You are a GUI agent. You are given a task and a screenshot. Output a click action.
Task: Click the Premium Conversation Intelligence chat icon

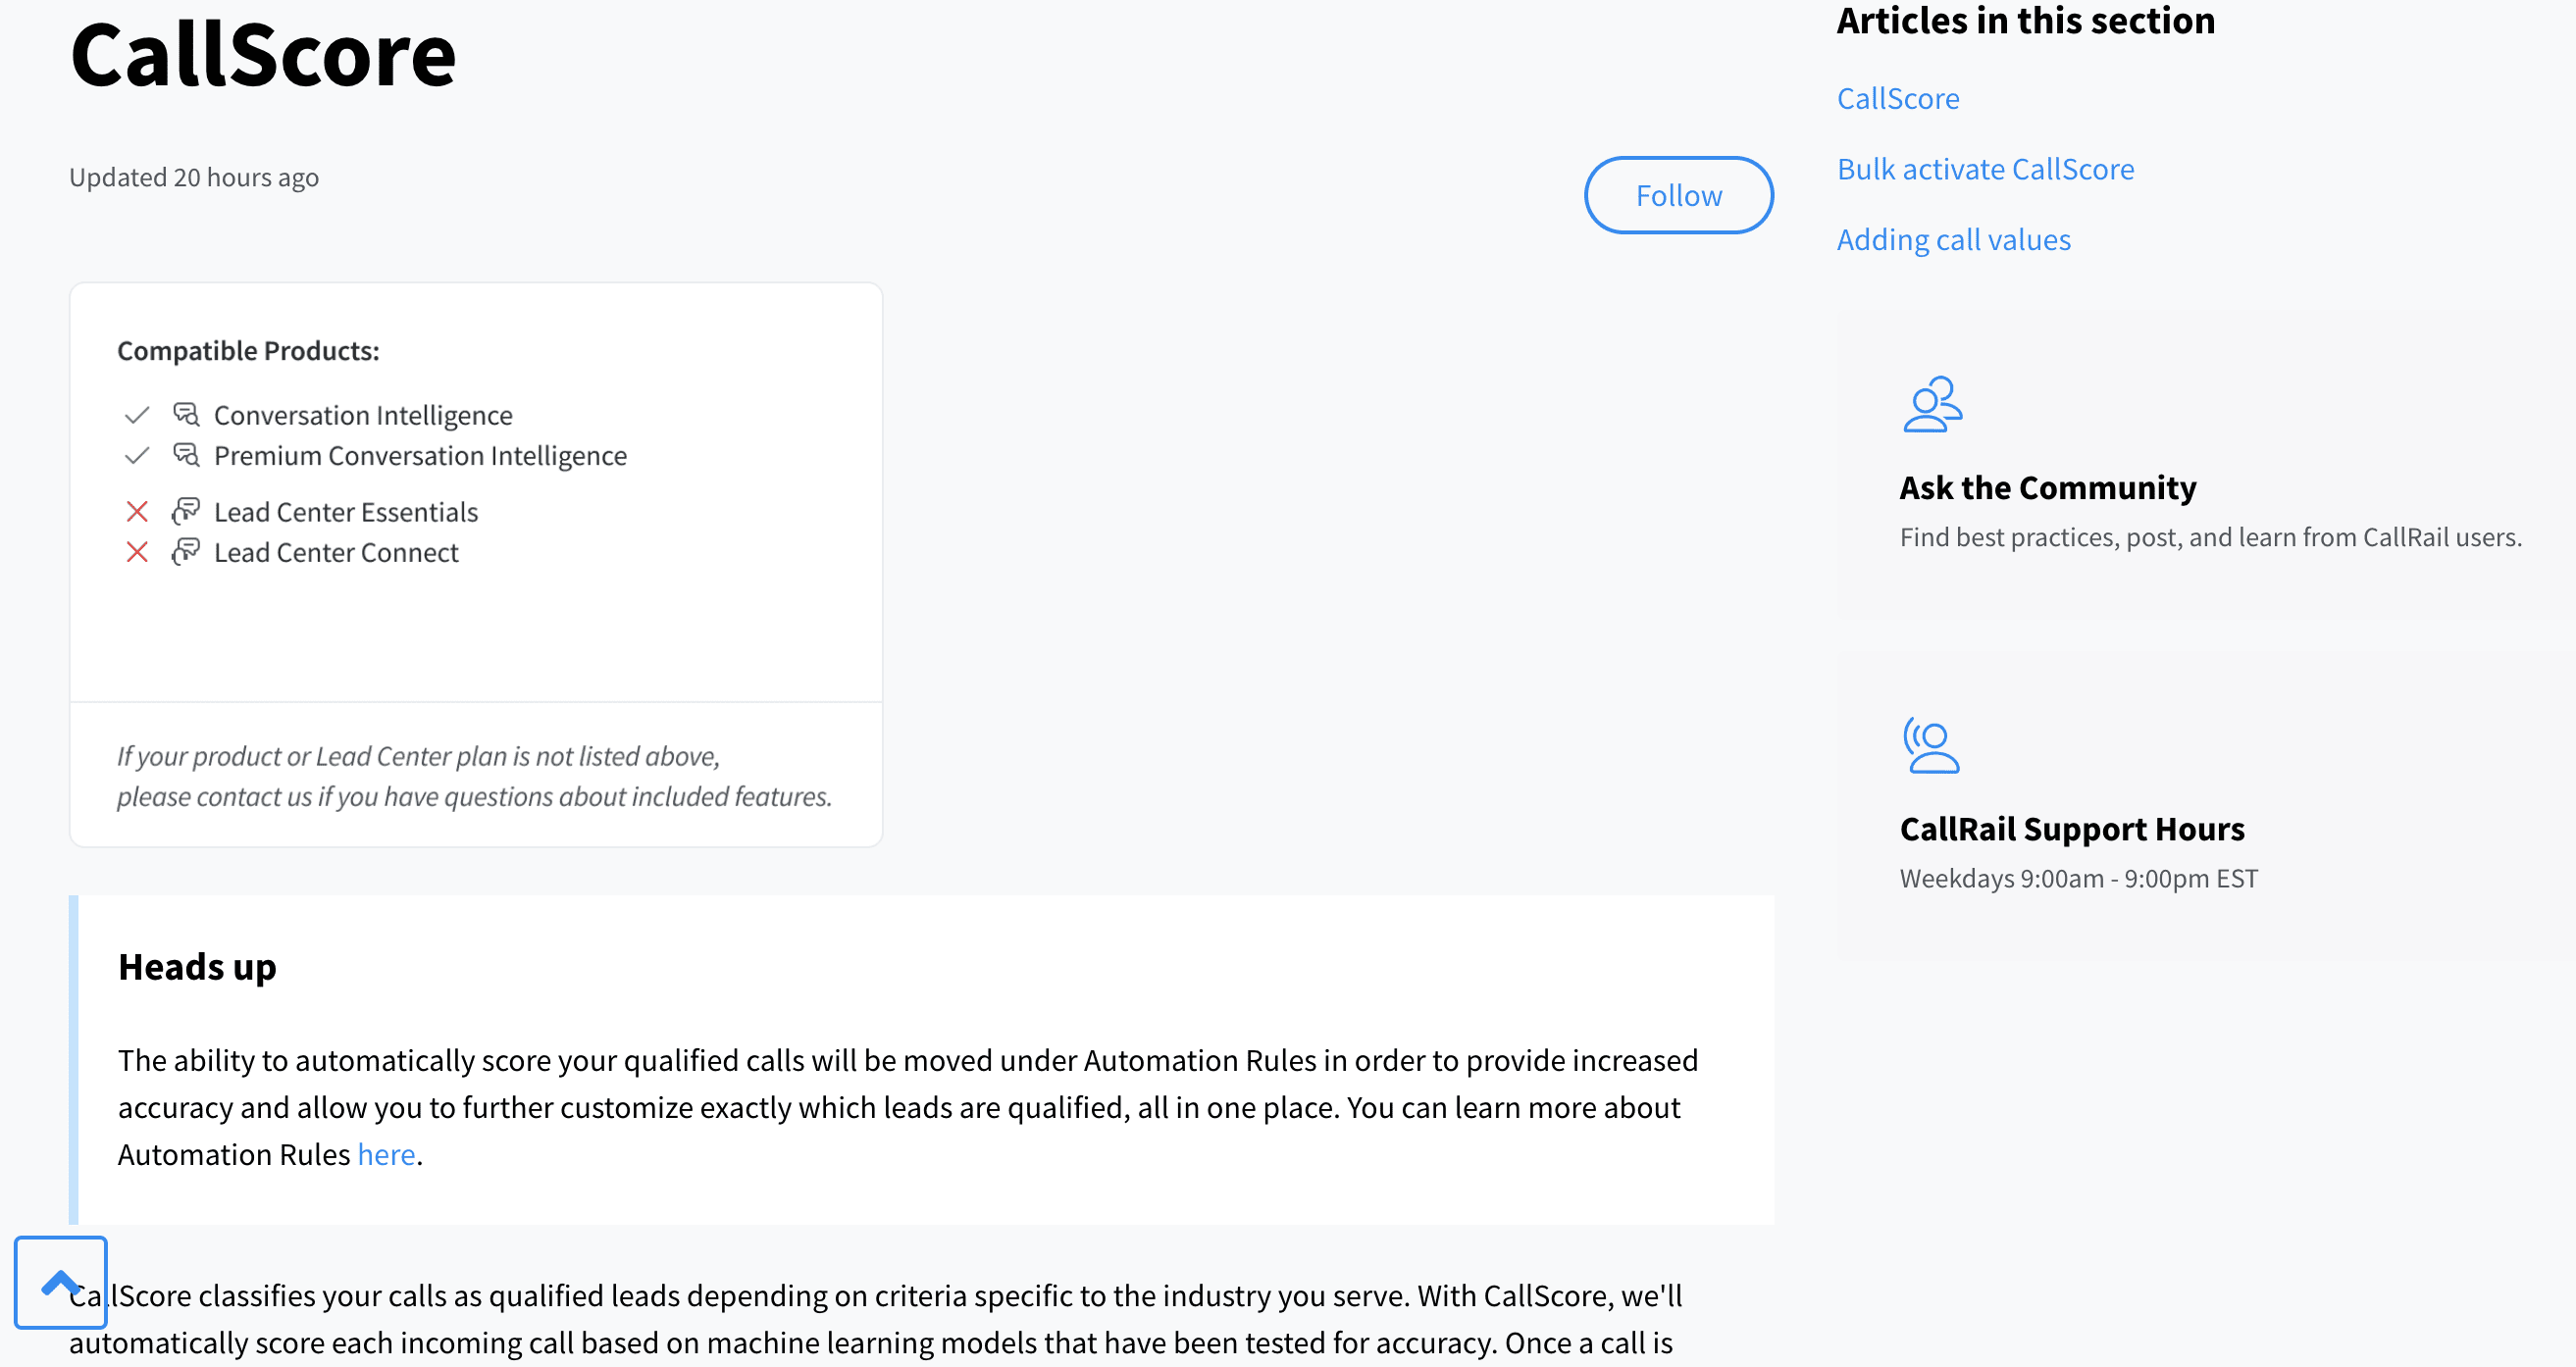tap(186, 455)
